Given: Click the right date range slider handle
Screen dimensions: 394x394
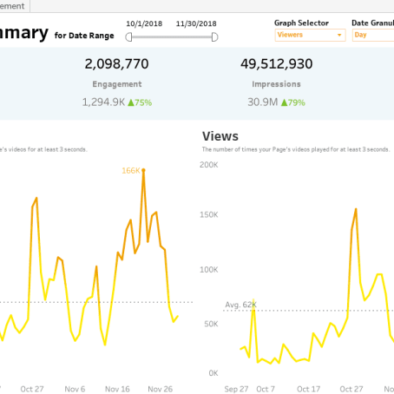Looking at the screenshot, I should click(215, 37).
